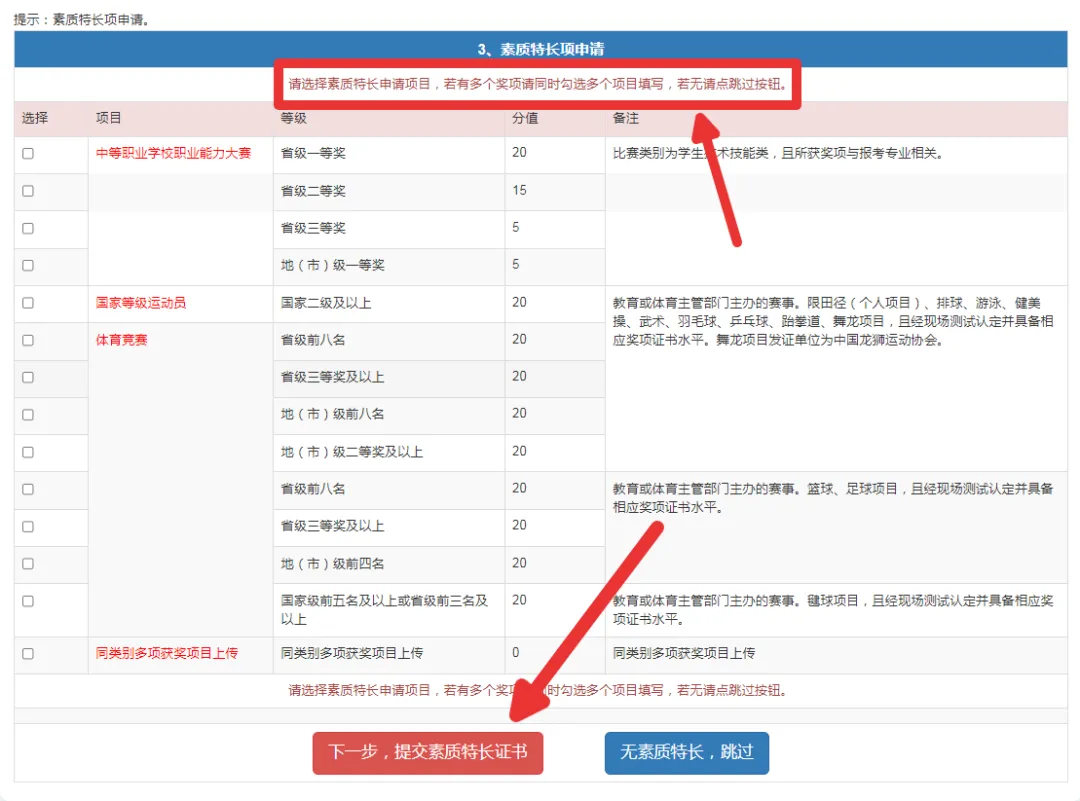Viewport: 1080px width, 801px height.
Task: Click the red 下一步，提交素质特长证书 button
Action: tap(428, 752)
